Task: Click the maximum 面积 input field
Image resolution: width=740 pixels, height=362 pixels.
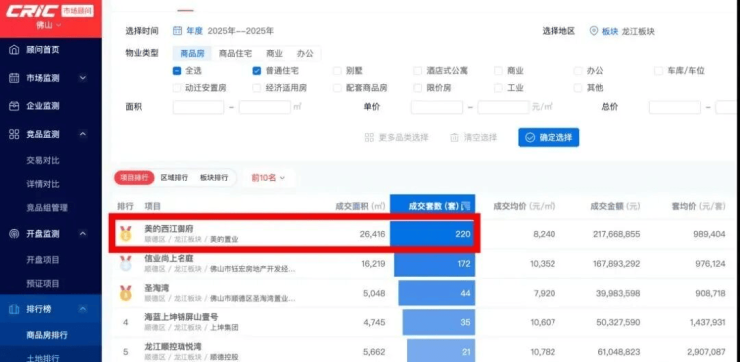Action: click(265, 107)
